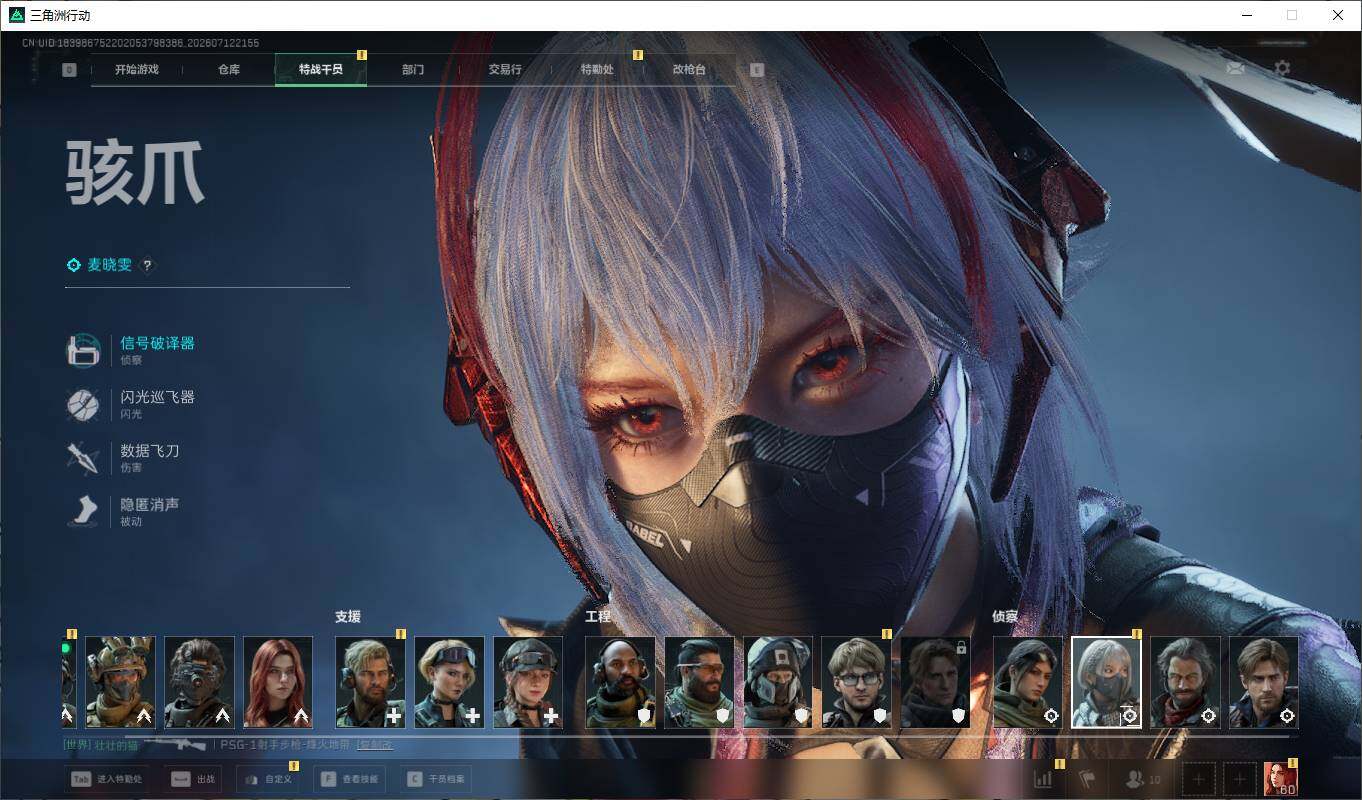Pick the operator portrait wearing glasses
Viewport: 1362px width, 800px height.
click(x=857, y=682)
